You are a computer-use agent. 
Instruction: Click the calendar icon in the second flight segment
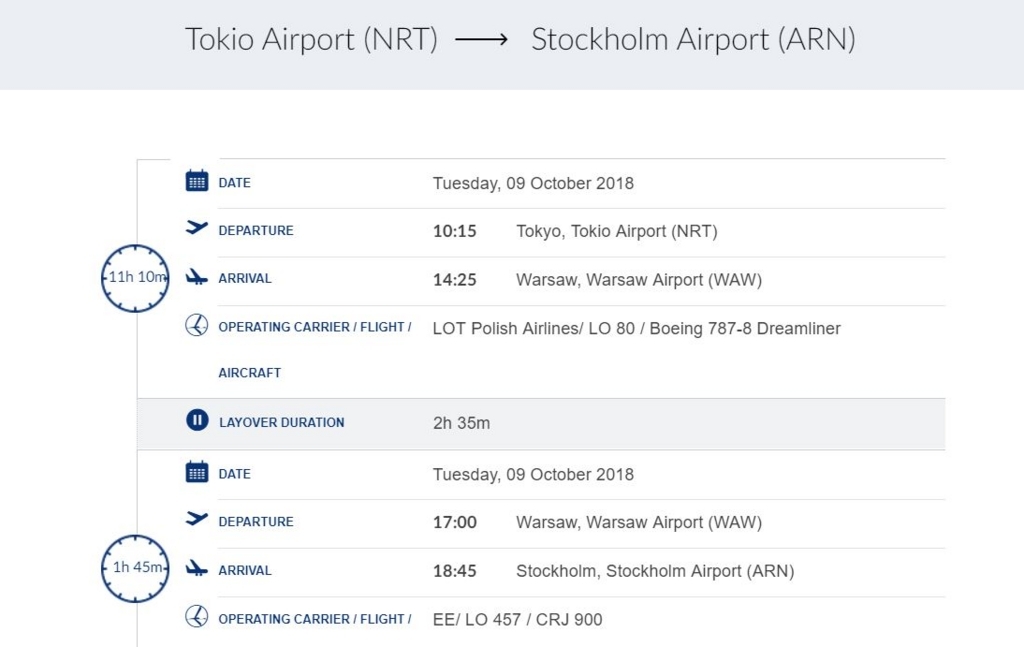coord(197,472)
